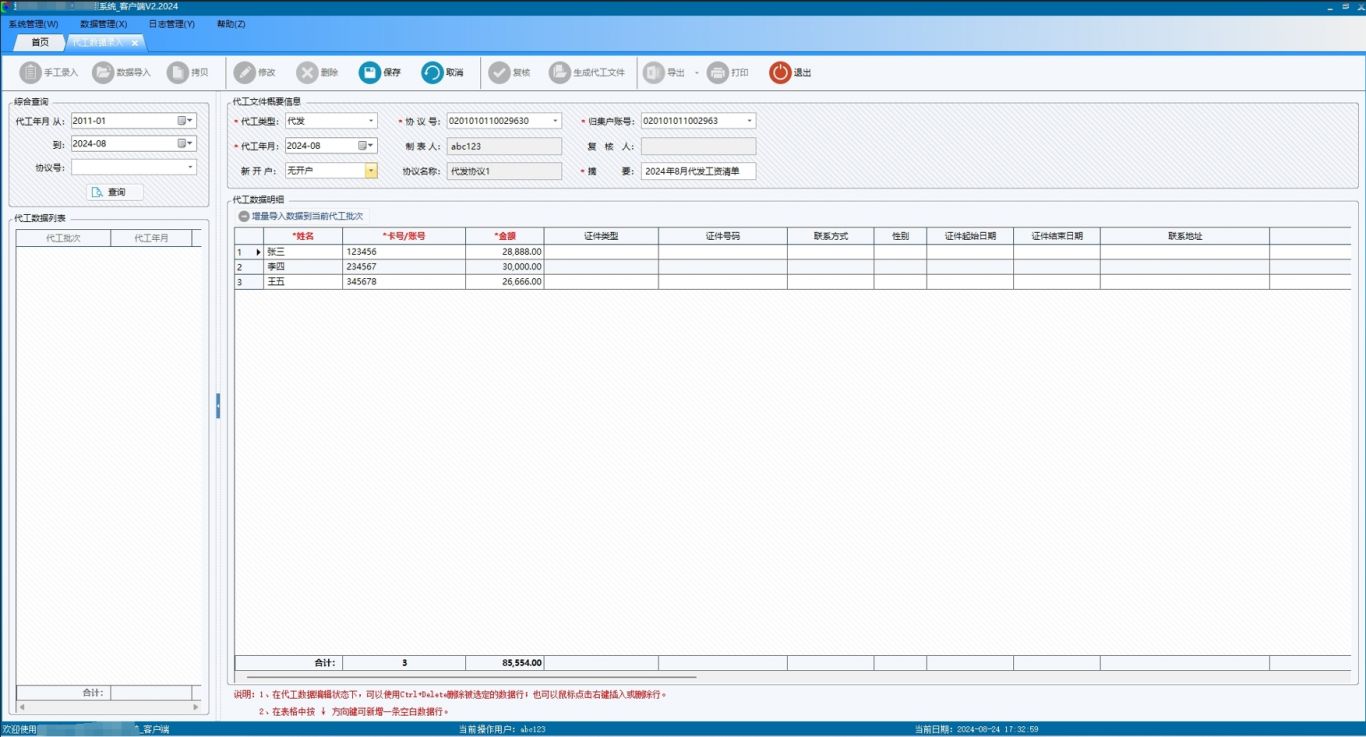1366x737 pixels.
Task: Click the 导出 export toolbar icon
Action: pyautogui.click(x=653, y=73)
